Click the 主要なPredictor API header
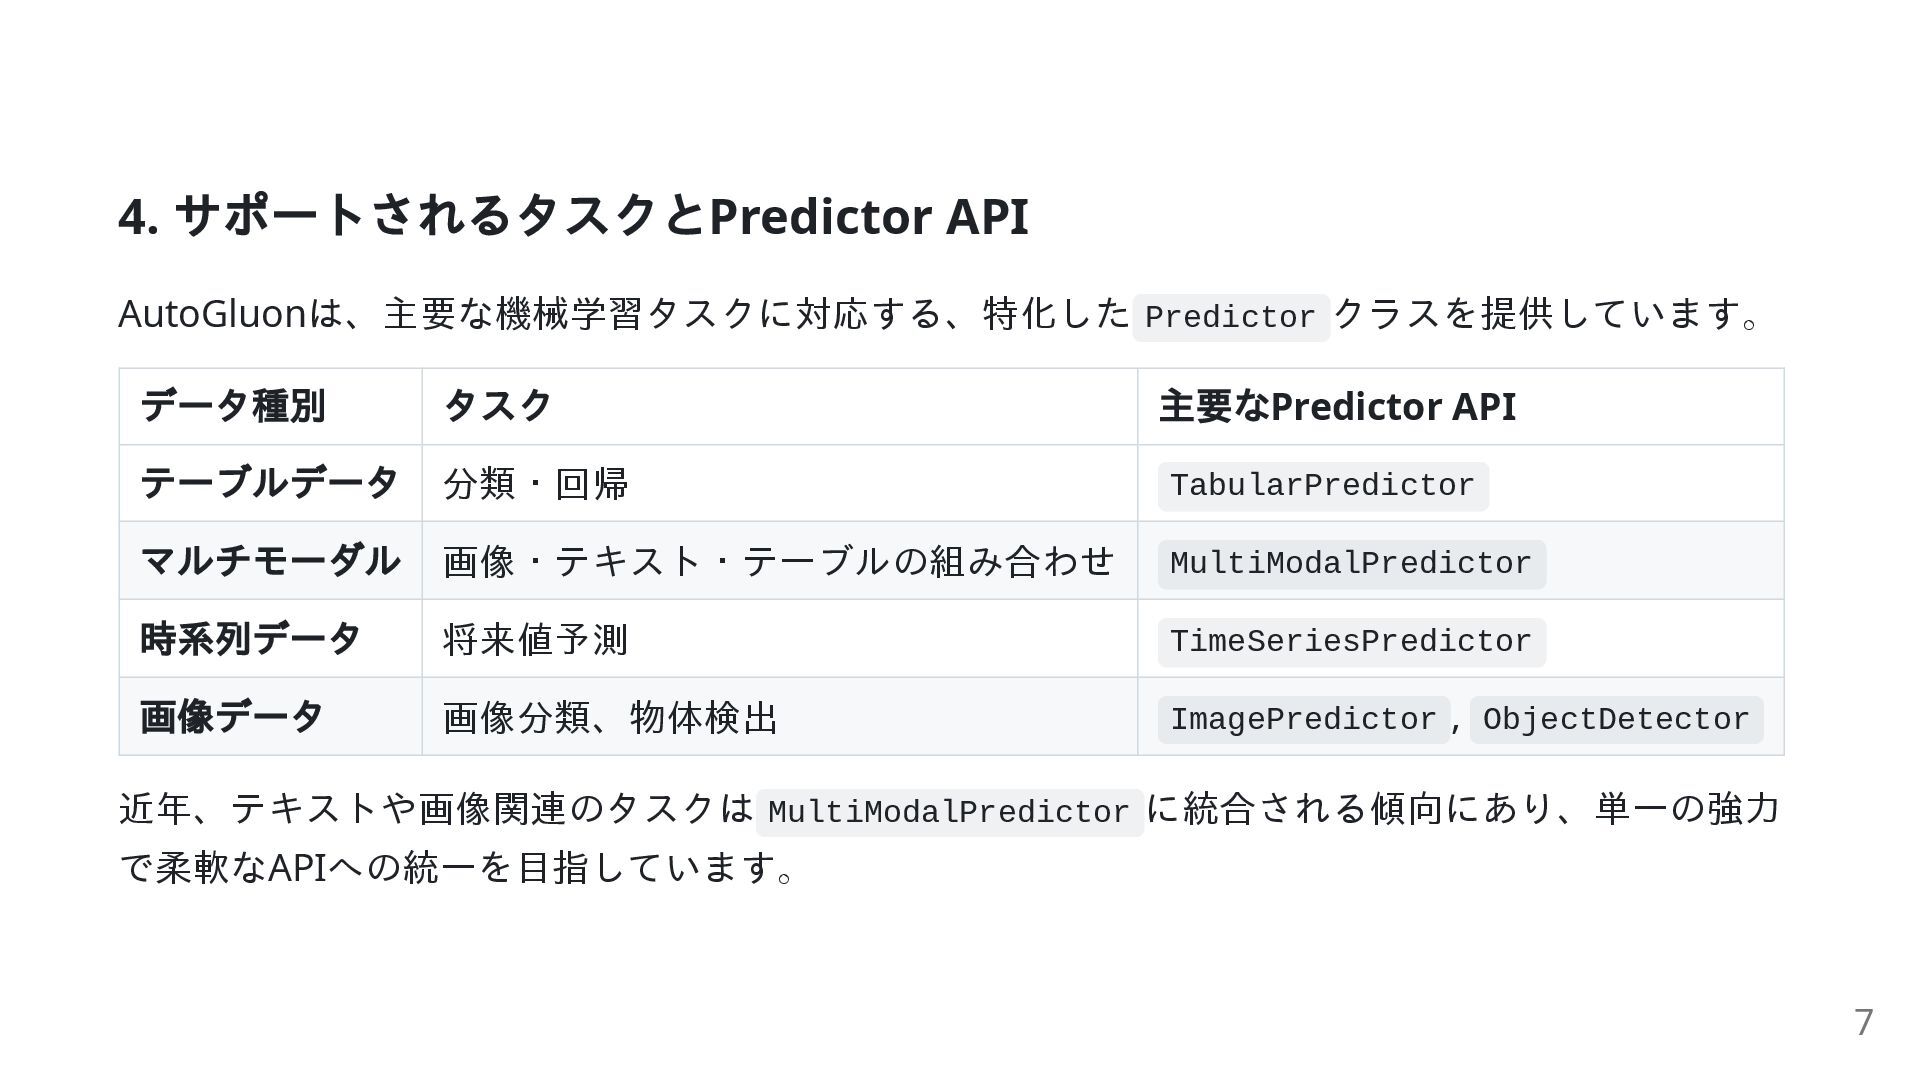The height and width of the screenshot is (1080, 1920). tap(1337, 406)
